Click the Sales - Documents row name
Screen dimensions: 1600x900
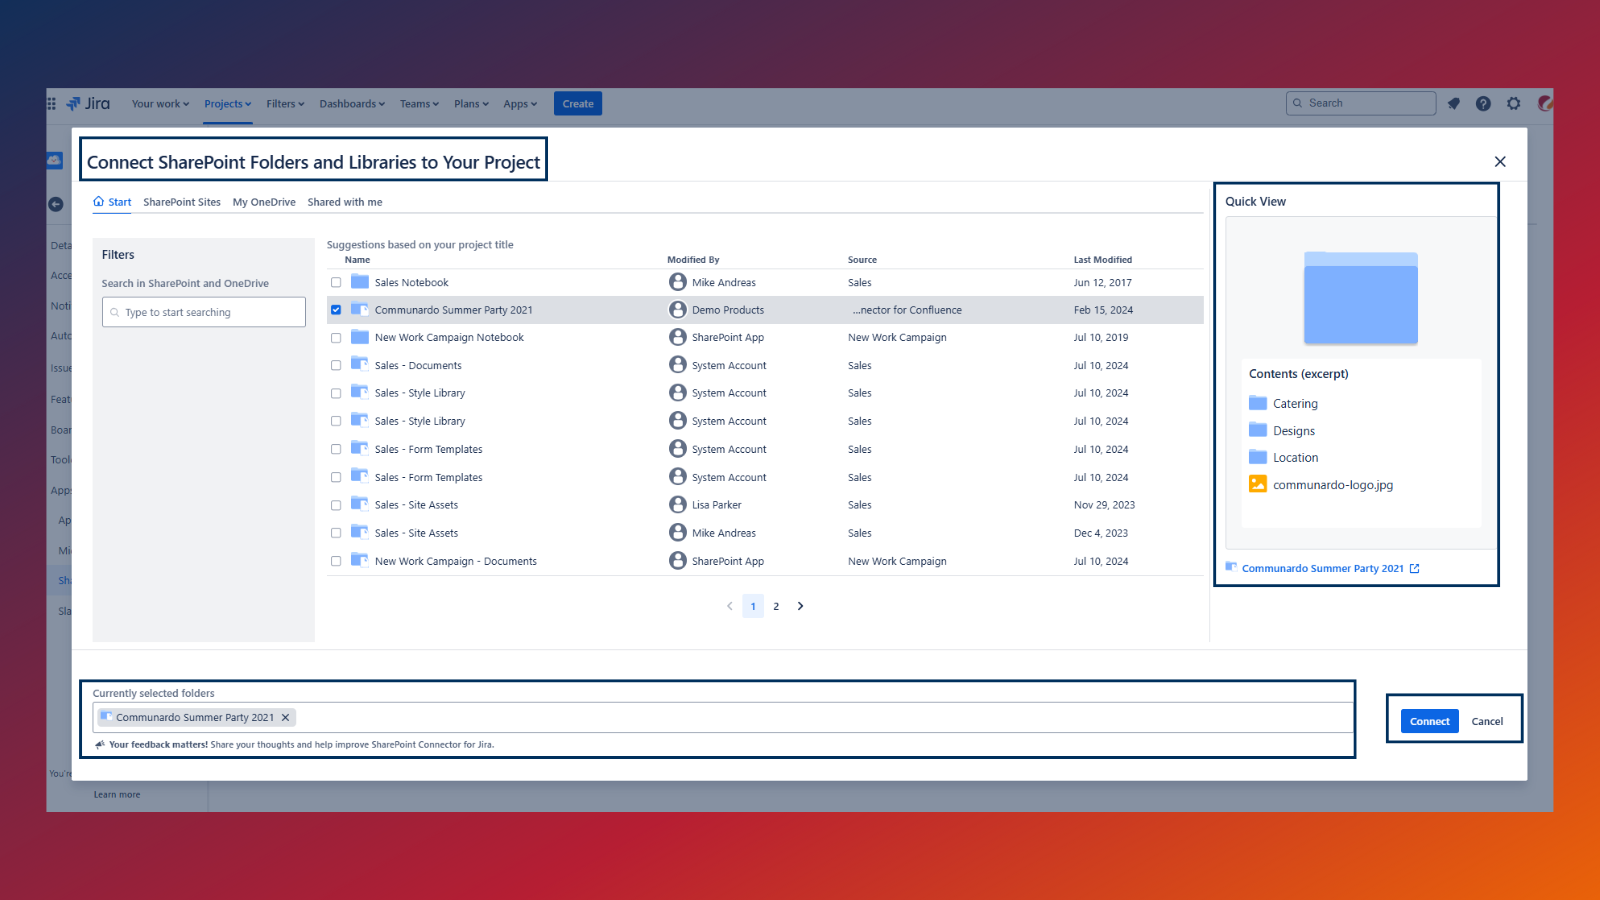click(x=418, y=366)
